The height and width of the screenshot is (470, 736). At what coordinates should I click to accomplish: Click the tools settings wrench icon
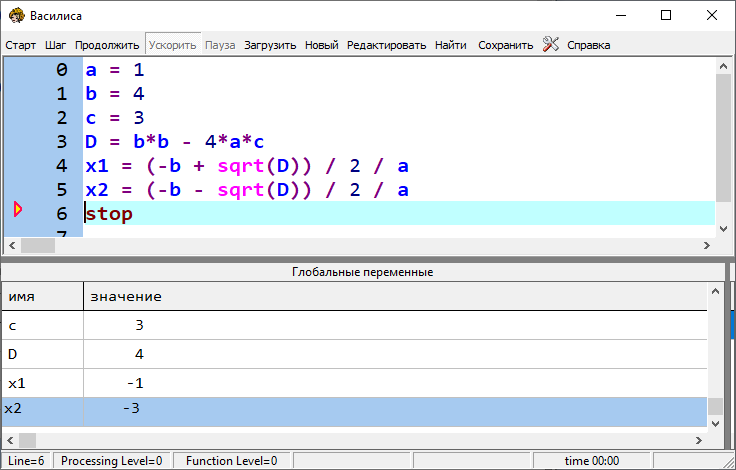551,44
